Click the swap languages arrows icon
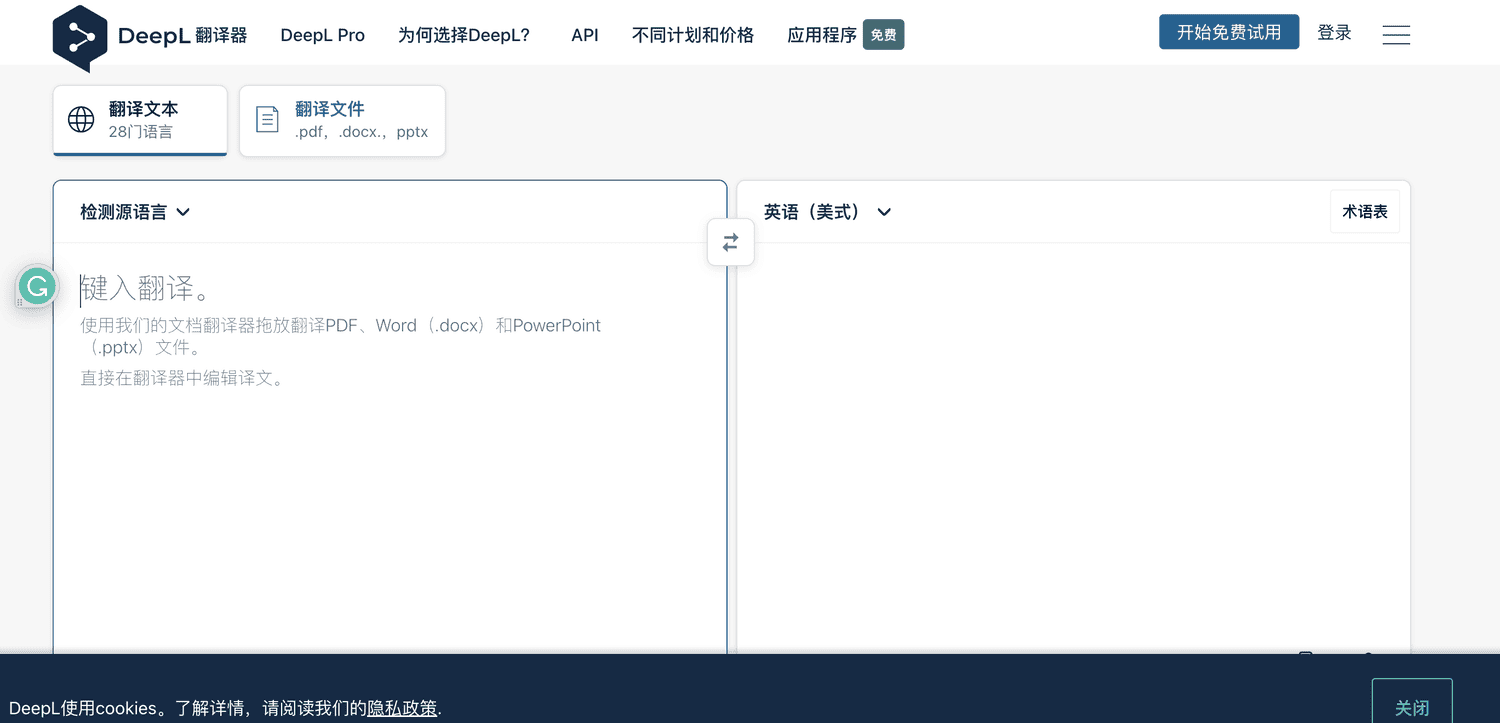This screenshot has height=723, width=1500. (731, 242)
